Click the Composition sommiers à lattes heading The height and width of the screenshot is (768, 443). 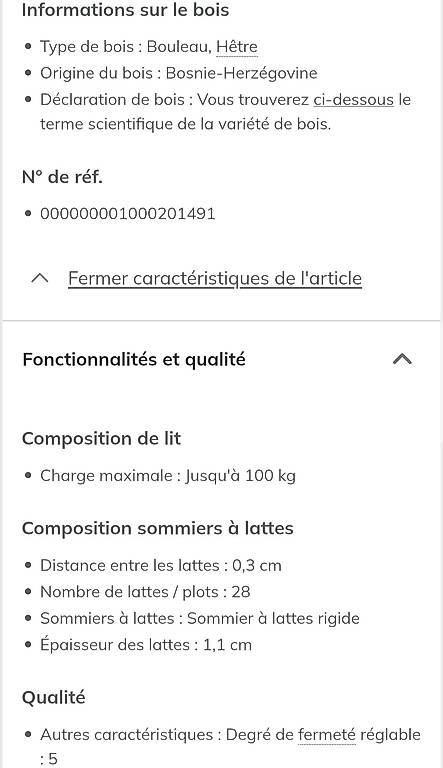(158, 528)
